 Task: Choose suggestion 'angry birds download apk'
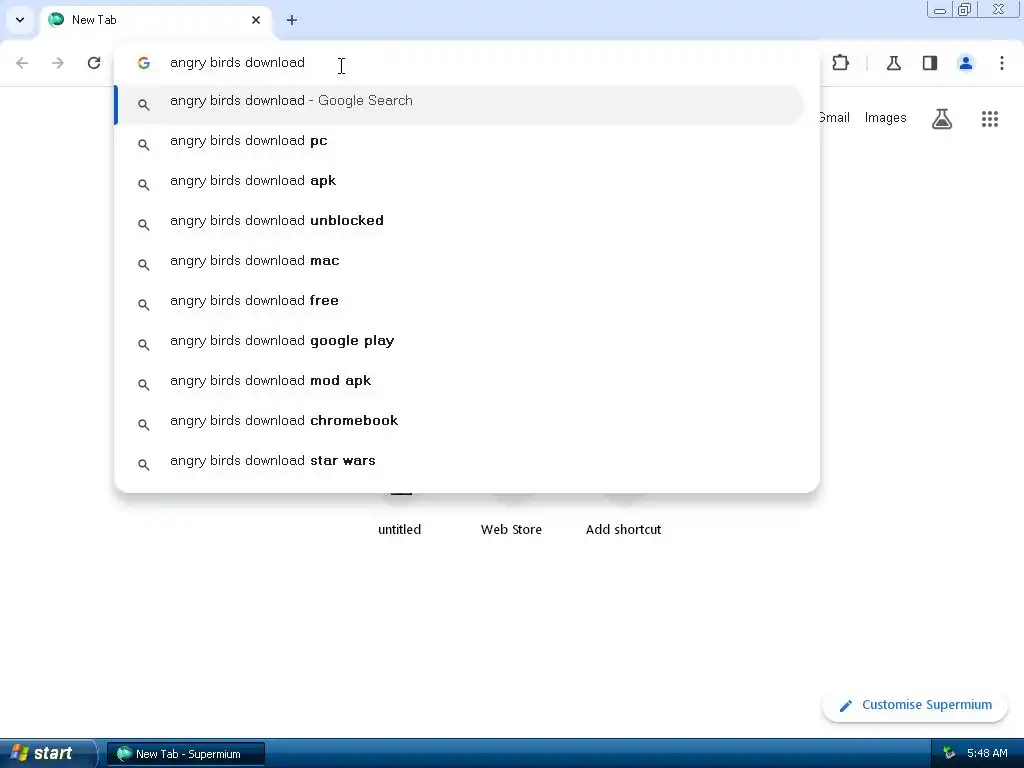click(x=459, y=184)
